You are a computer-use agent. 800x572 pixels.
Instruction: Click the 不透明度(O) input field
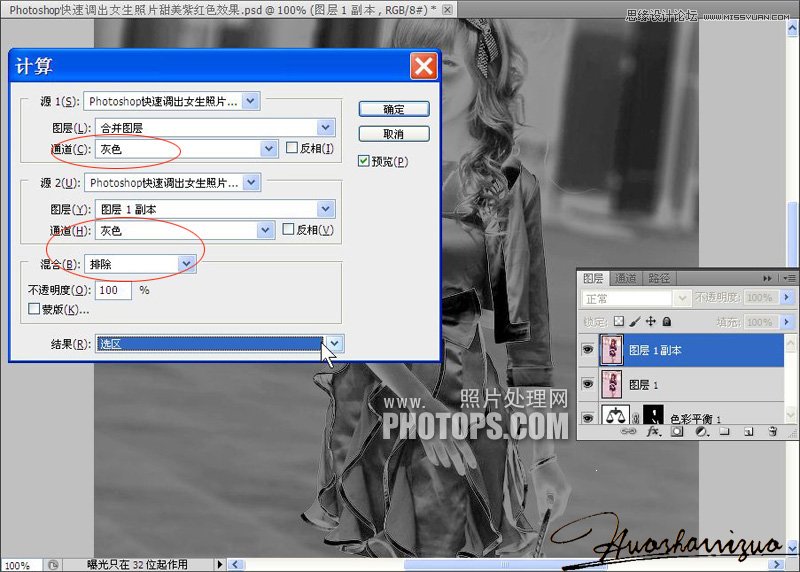pos(113,290)
